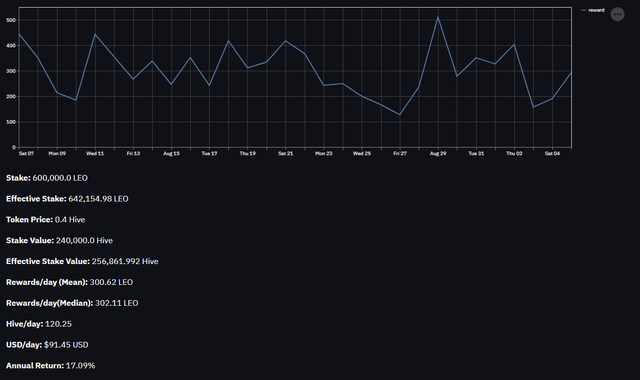The image size is (640, 380).
Task: Select Rewards/day(Median) 302.11 LEO
Action: tap(72, 303)
